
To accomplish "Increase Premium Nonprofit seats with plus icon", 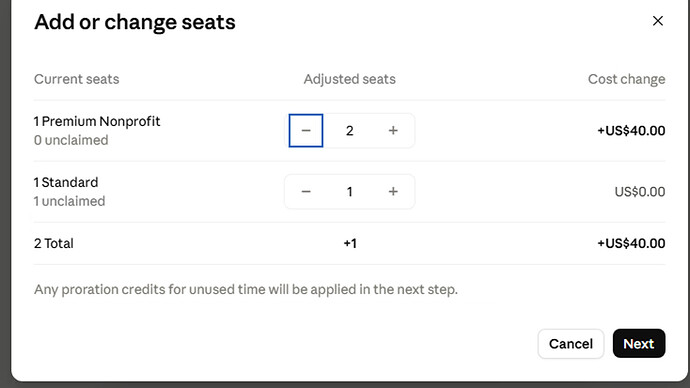I will (393, 131).
